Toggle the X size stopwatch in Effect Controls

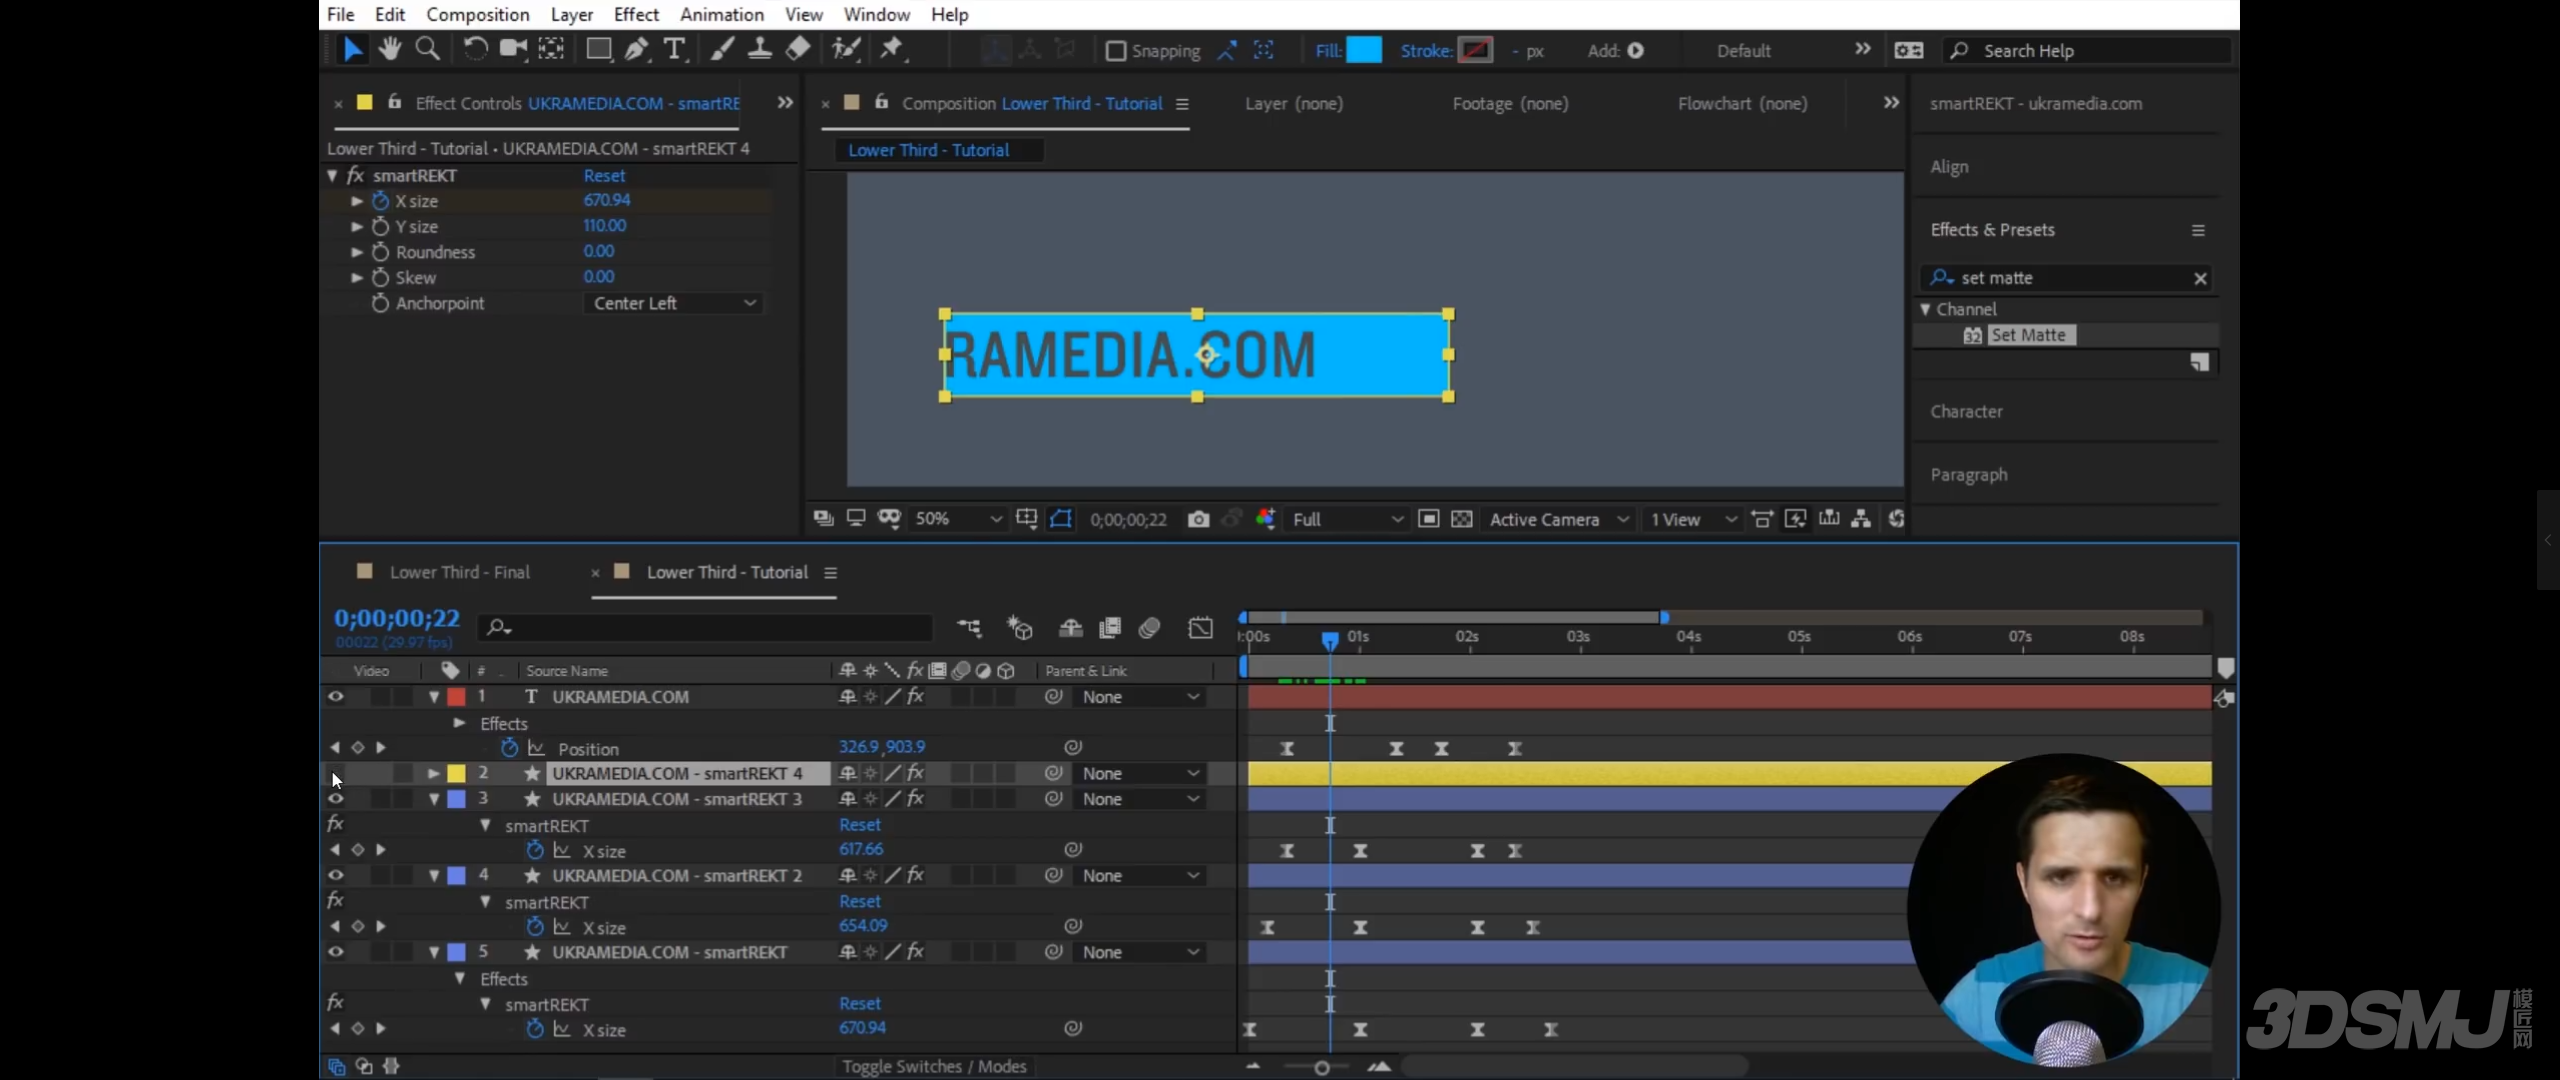coord(380,201)
